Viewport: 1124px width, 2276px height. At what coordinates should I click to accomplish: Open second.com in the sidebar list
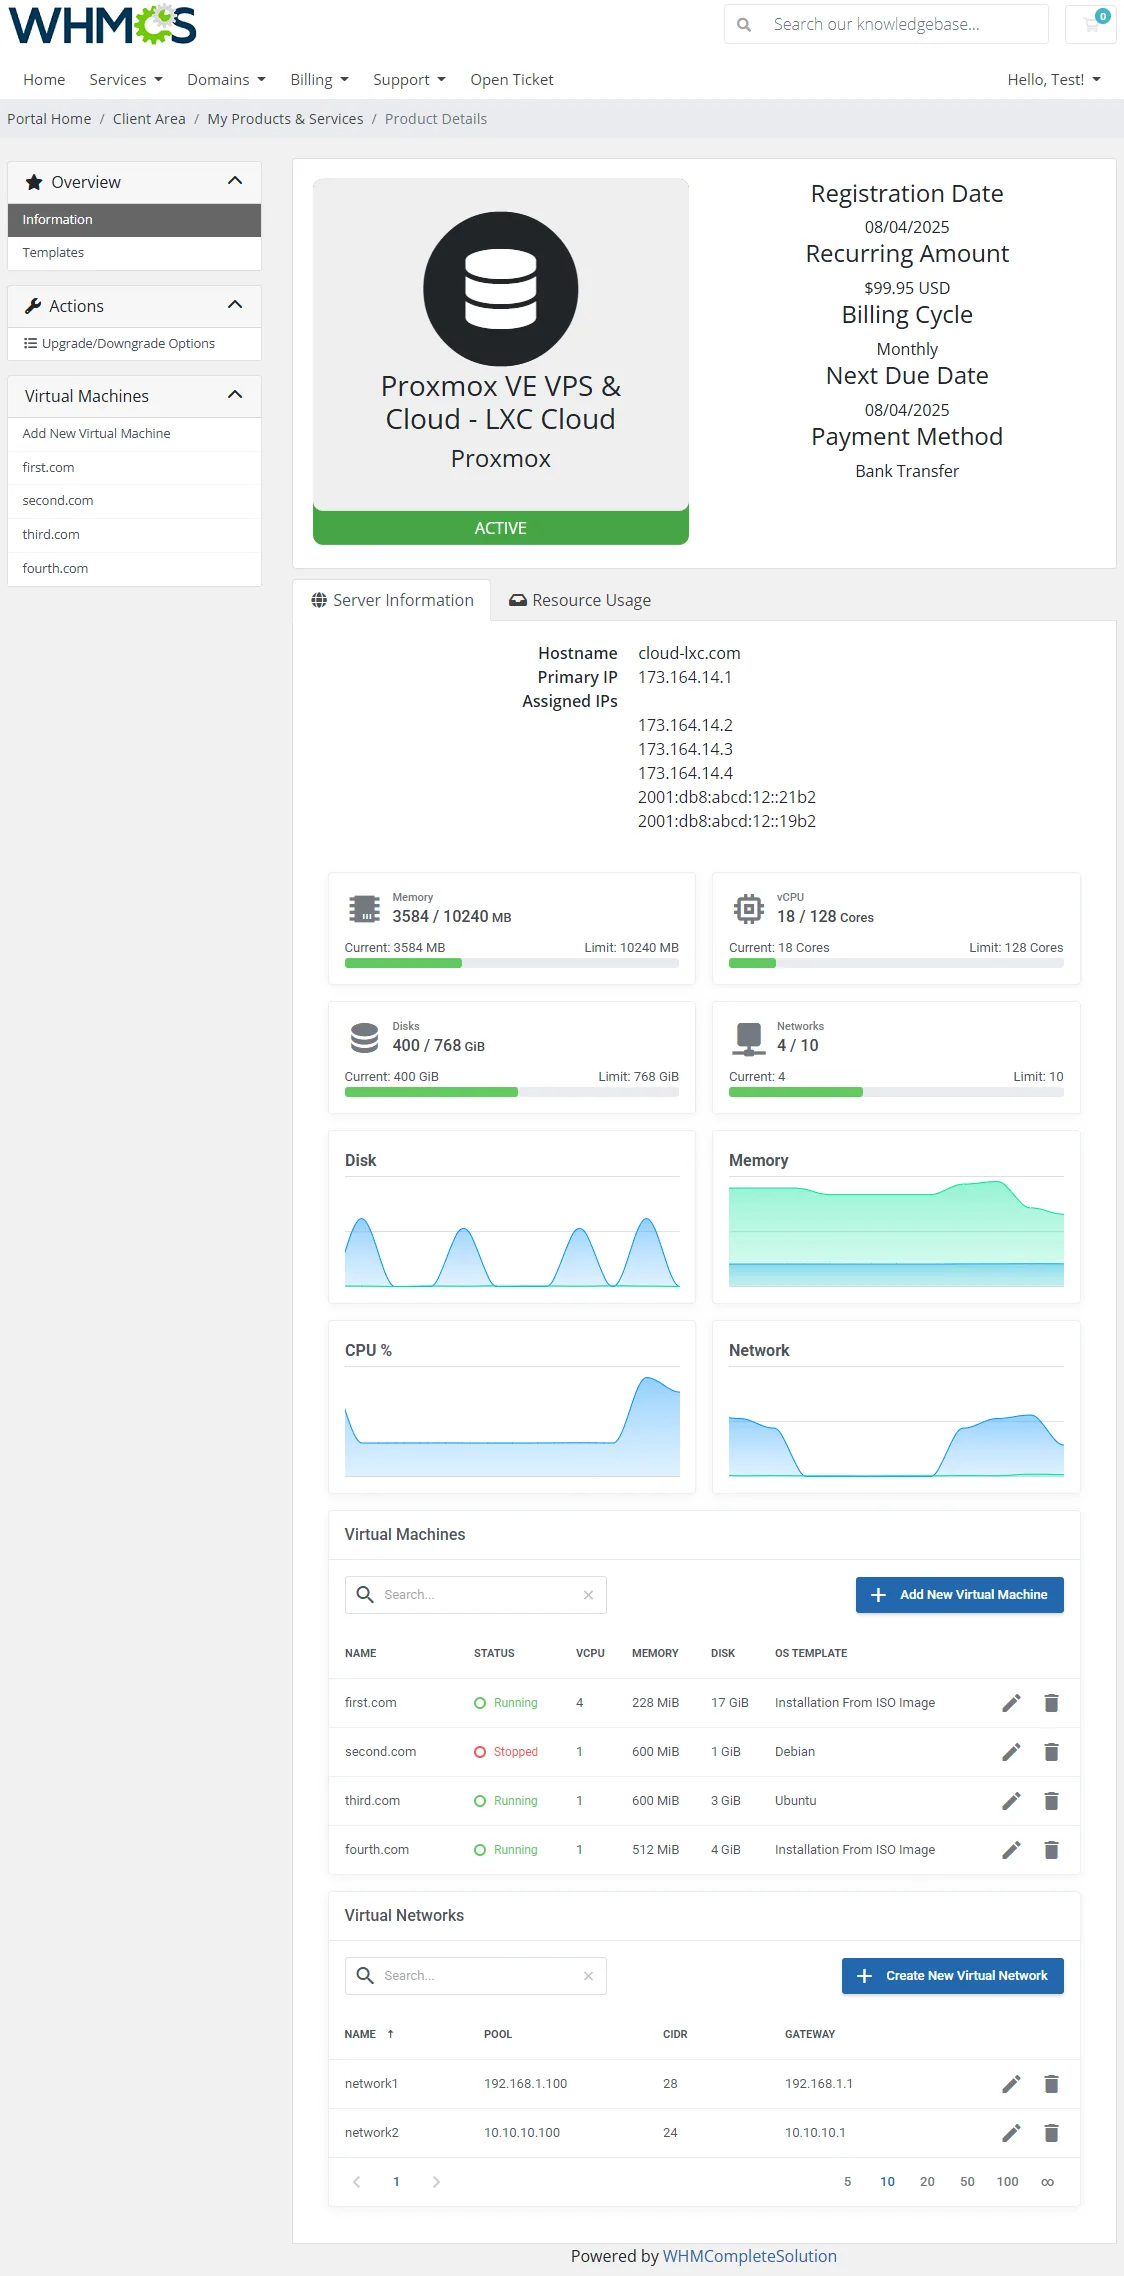(134, 501)
